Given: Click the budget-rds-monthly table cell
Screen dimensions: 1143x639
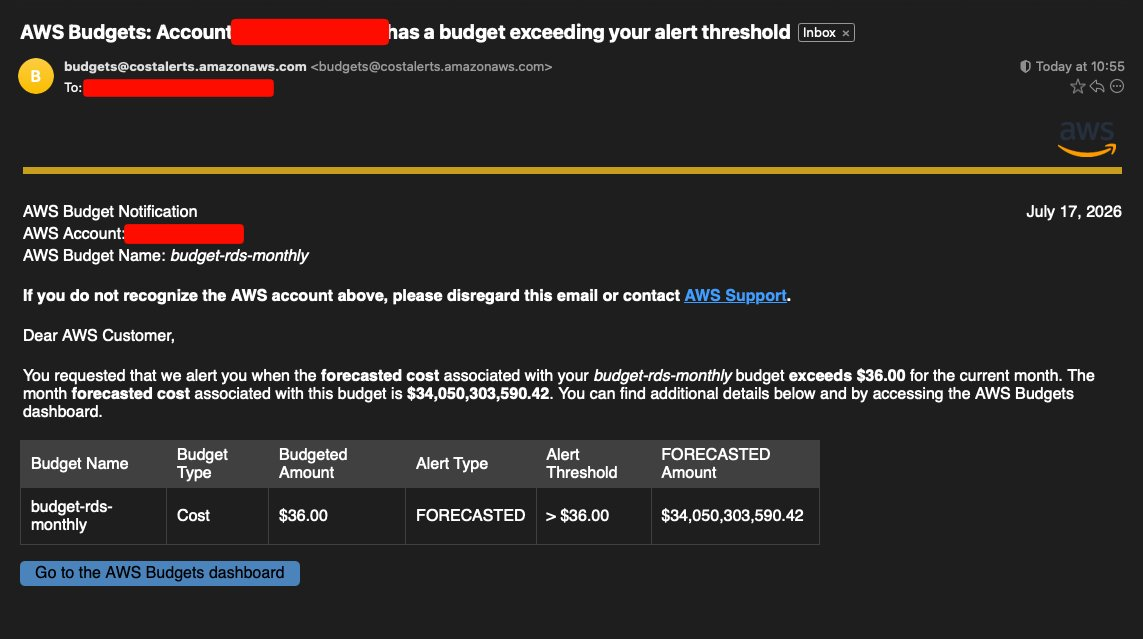Looking at the screenshot, I should pyautogui.click(x=93, y=516).
